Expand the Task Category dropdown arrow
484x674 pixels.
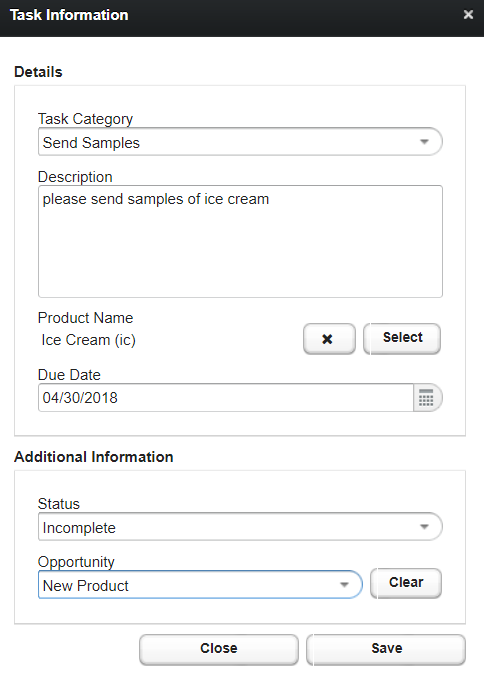click(424, 141)
